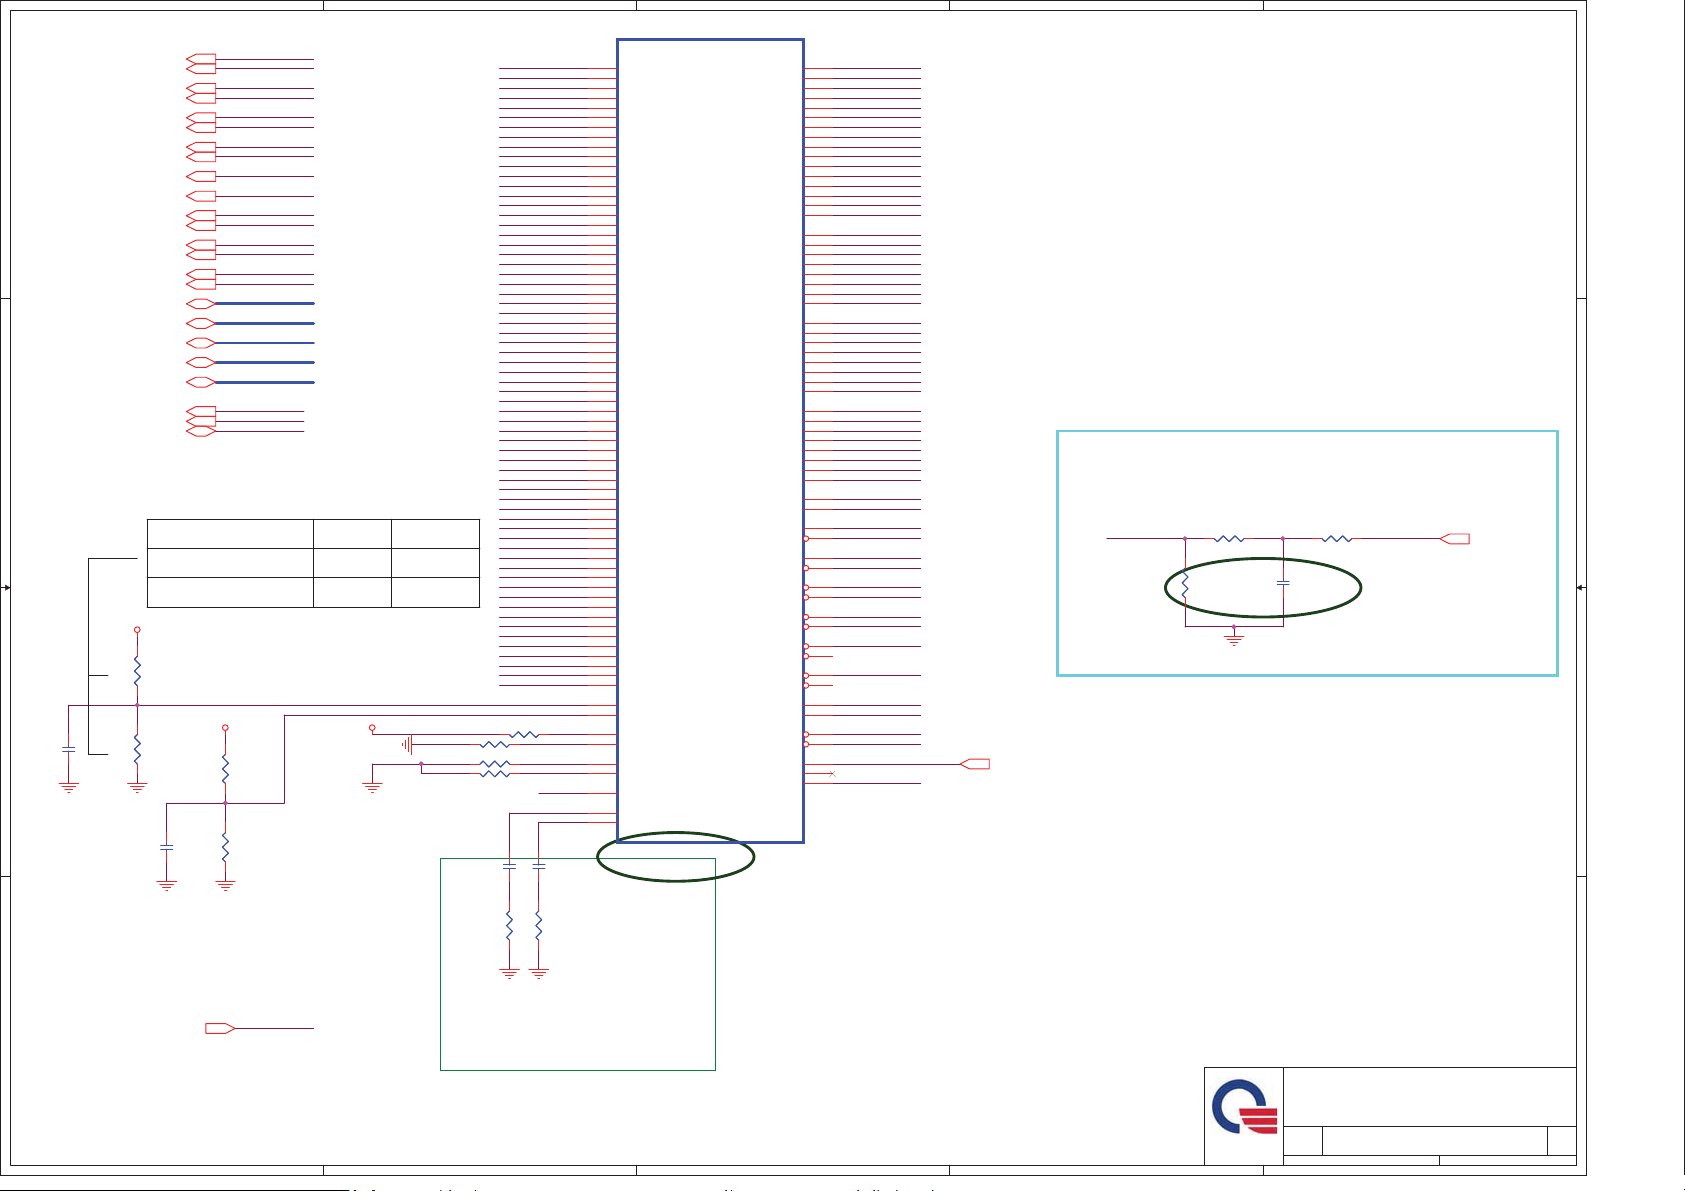Select the second series resistor before cyan-frame connector
Viewport: 1685px width, 1191px height.
[1337, 539]
